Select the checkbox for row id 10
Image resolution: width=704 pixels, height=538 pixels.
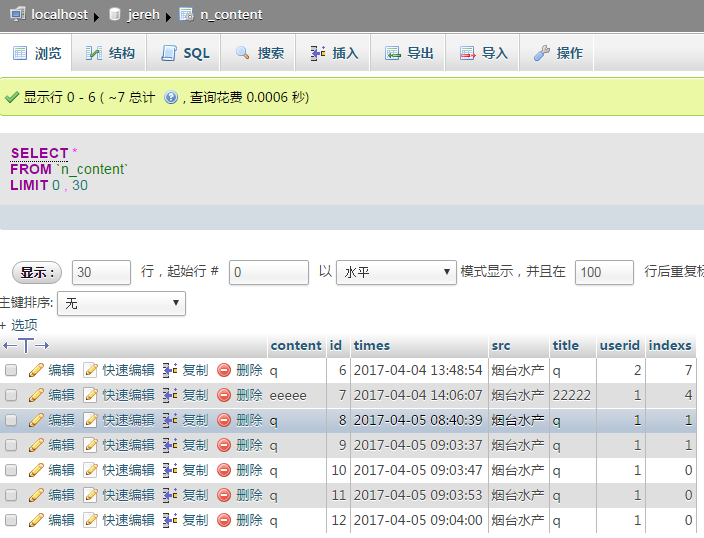(x=11, y=470)
